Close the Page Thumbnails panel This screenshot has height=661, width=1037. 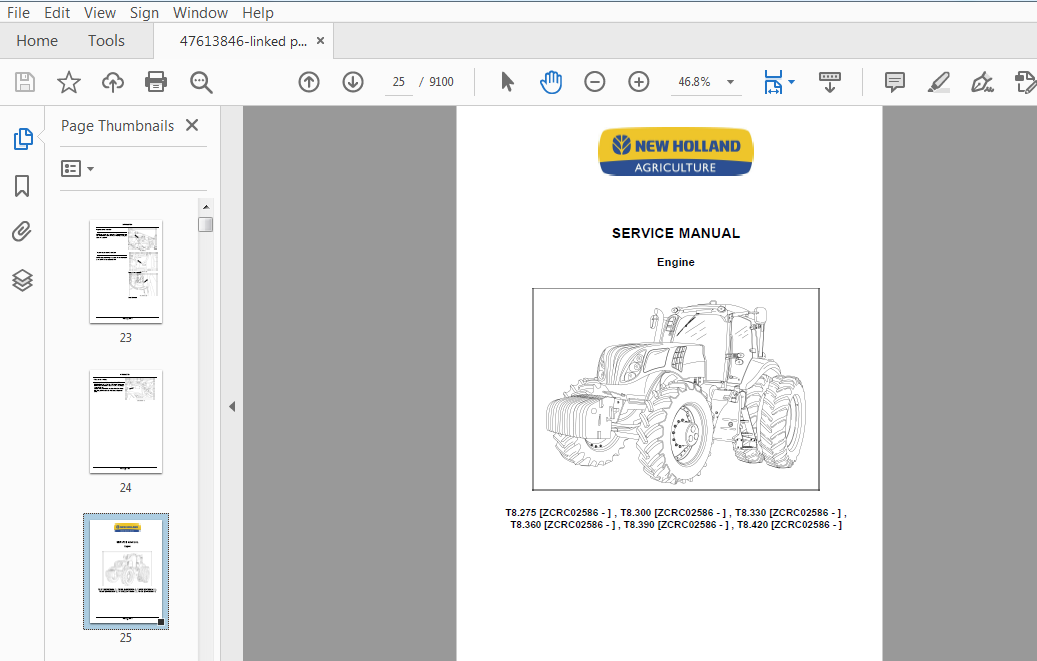(192, 125)
